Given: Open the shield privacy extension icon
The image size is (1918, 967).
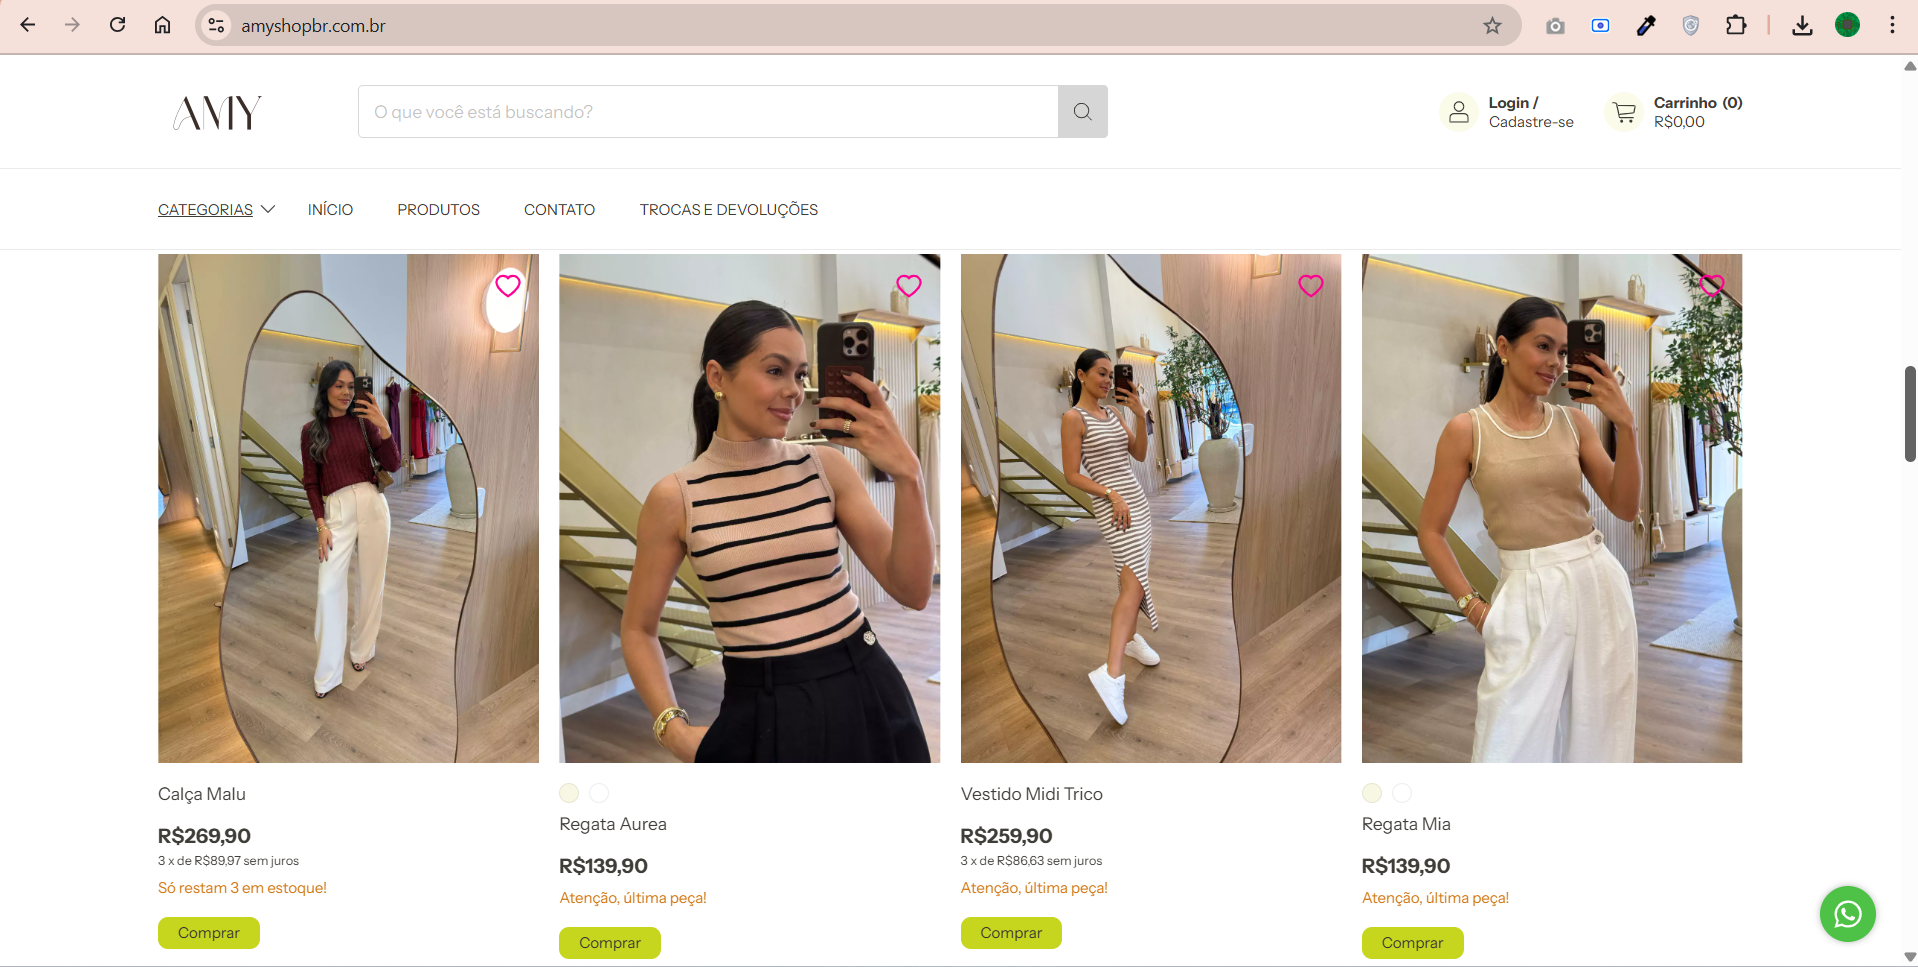Looking at the screenshot, I should coord(1691,26).
